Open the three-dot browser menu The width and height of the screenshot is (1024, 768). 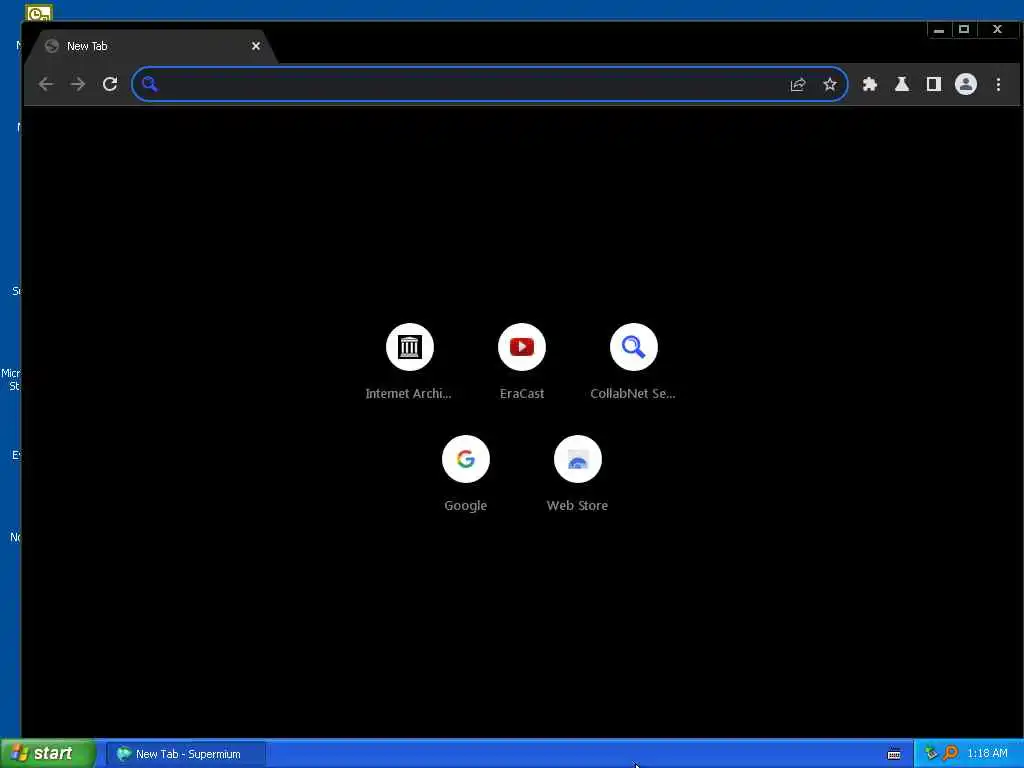(x=998, y=84)
